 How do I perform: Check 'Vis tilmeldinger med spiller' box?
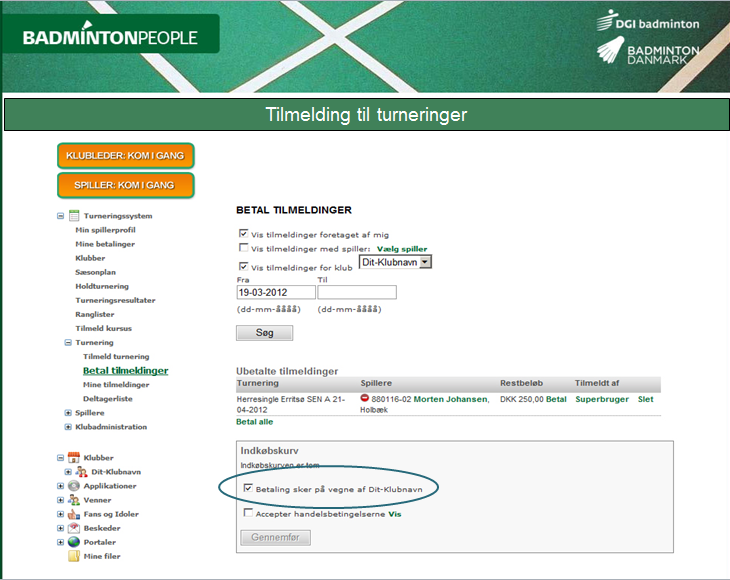pos(243,248)
